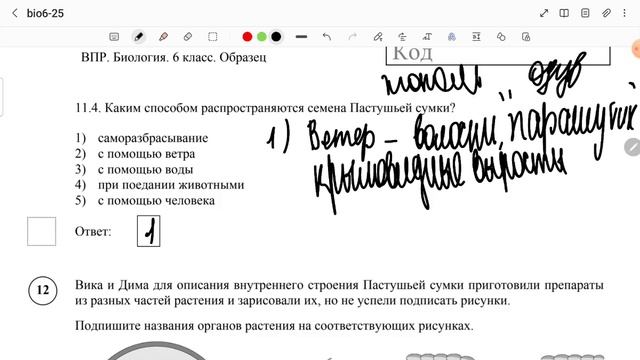Tap the Ответ: label
The image size is (640, 360).
93,231
